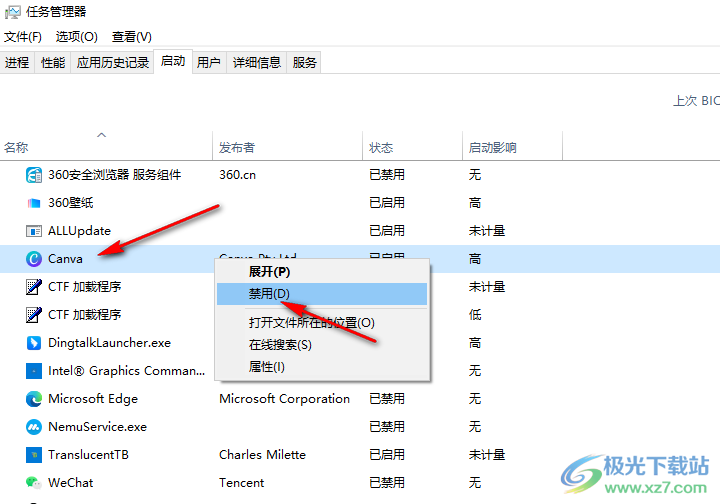Choose 打开文件所在的位置(O) in context menu
720x504 pixels.
pos(322,323)
